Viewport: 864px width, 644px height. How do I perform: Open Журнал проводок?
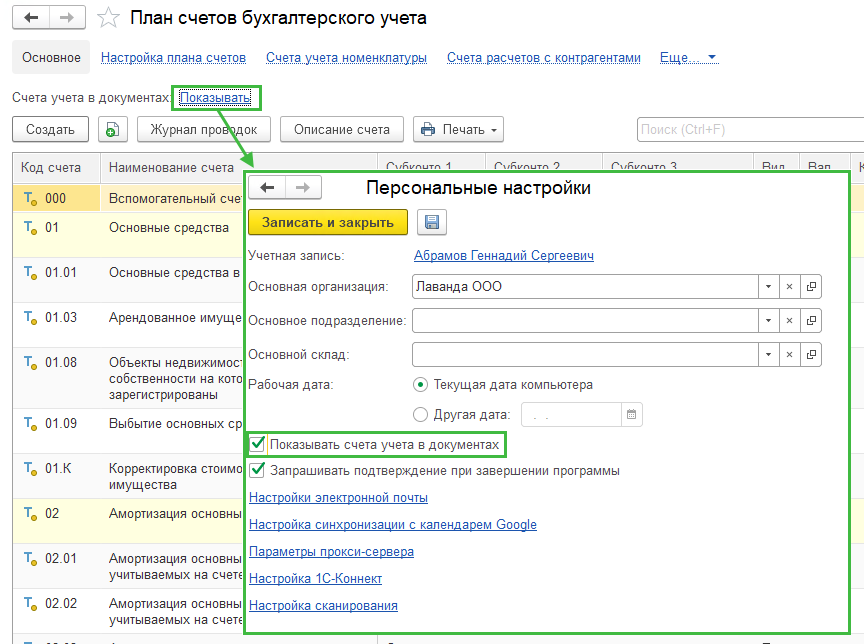[x=204, y=129]
